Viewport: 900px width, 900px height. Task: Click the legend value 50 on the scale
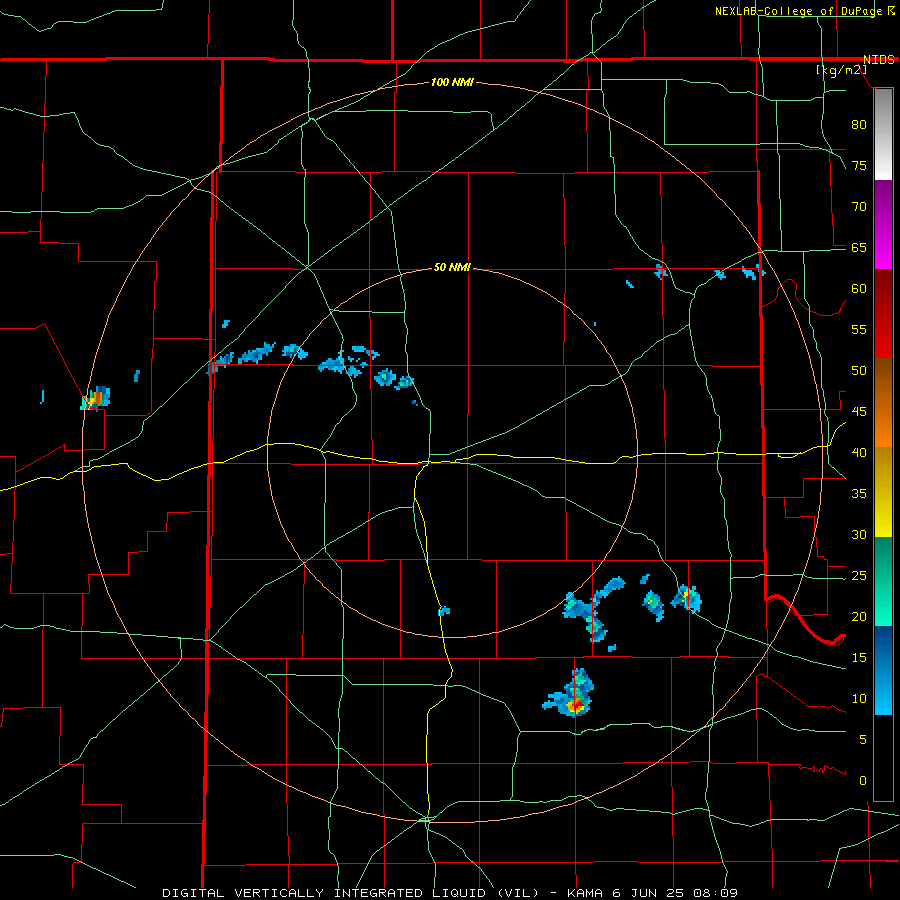click(859, 371)
